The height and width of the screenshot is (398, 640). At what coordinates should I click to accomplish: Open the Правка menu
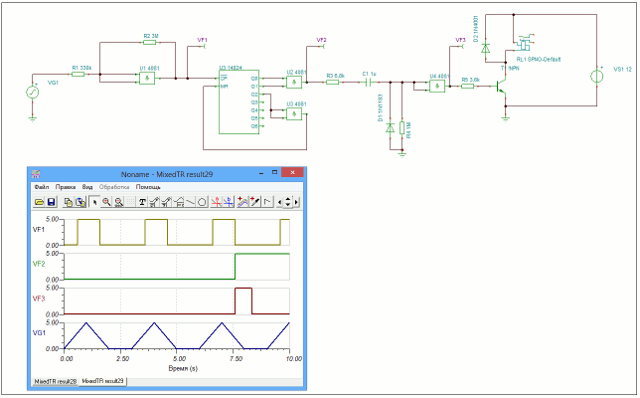[65, 187]
